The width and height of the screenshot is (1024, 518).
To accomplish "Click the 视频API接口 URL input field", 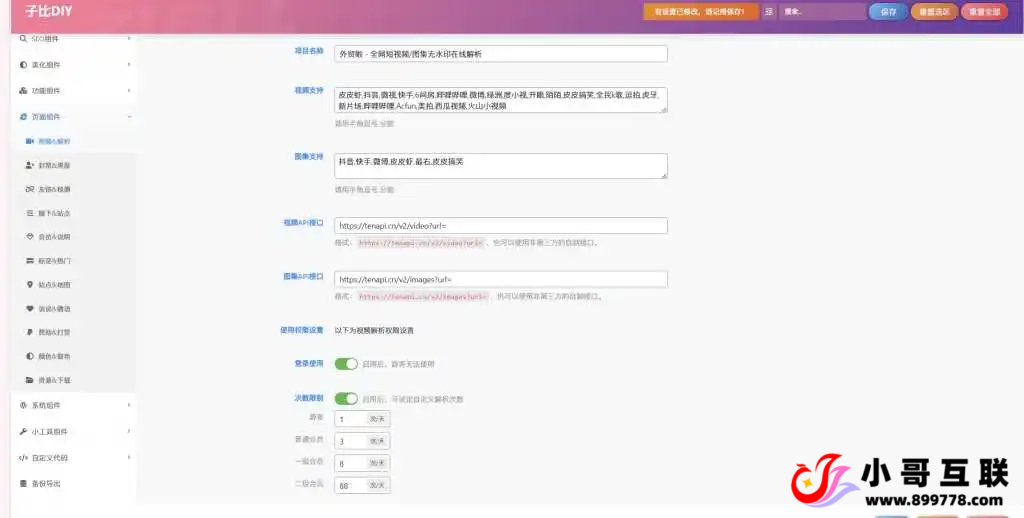I will (500, 226).
